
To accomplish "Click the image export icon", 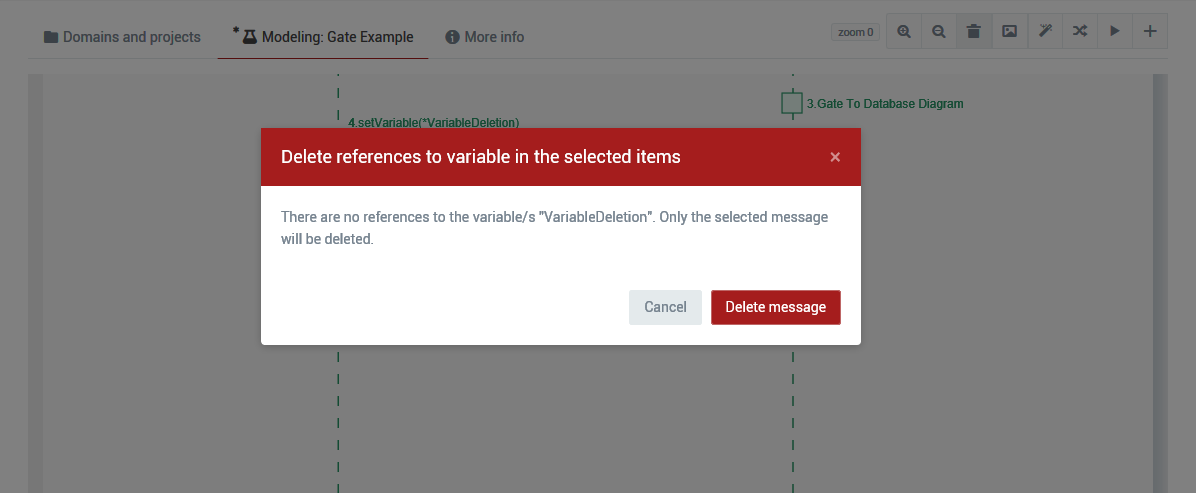I will pos(1009,31).
